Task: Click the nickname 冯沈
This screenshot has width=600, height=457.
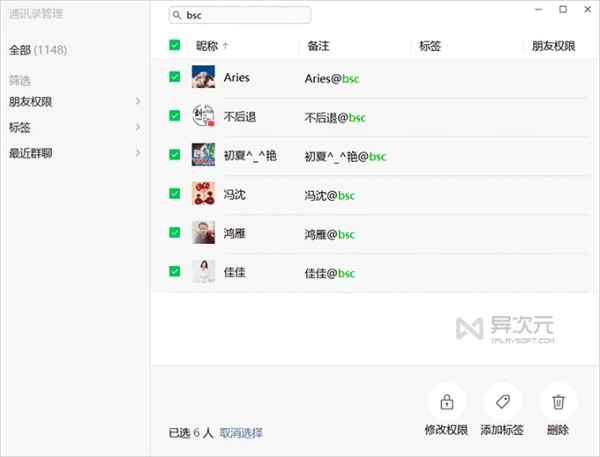Action: coord(235,194)
